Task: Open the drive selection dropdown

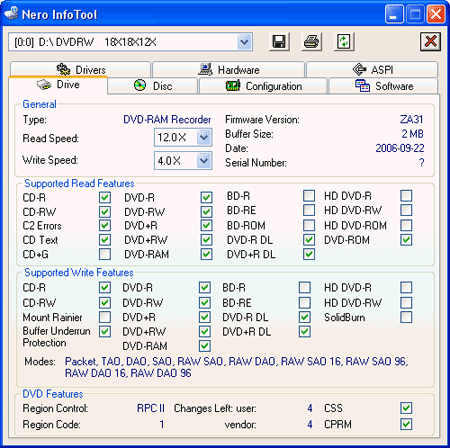Action: coord(244,42)
